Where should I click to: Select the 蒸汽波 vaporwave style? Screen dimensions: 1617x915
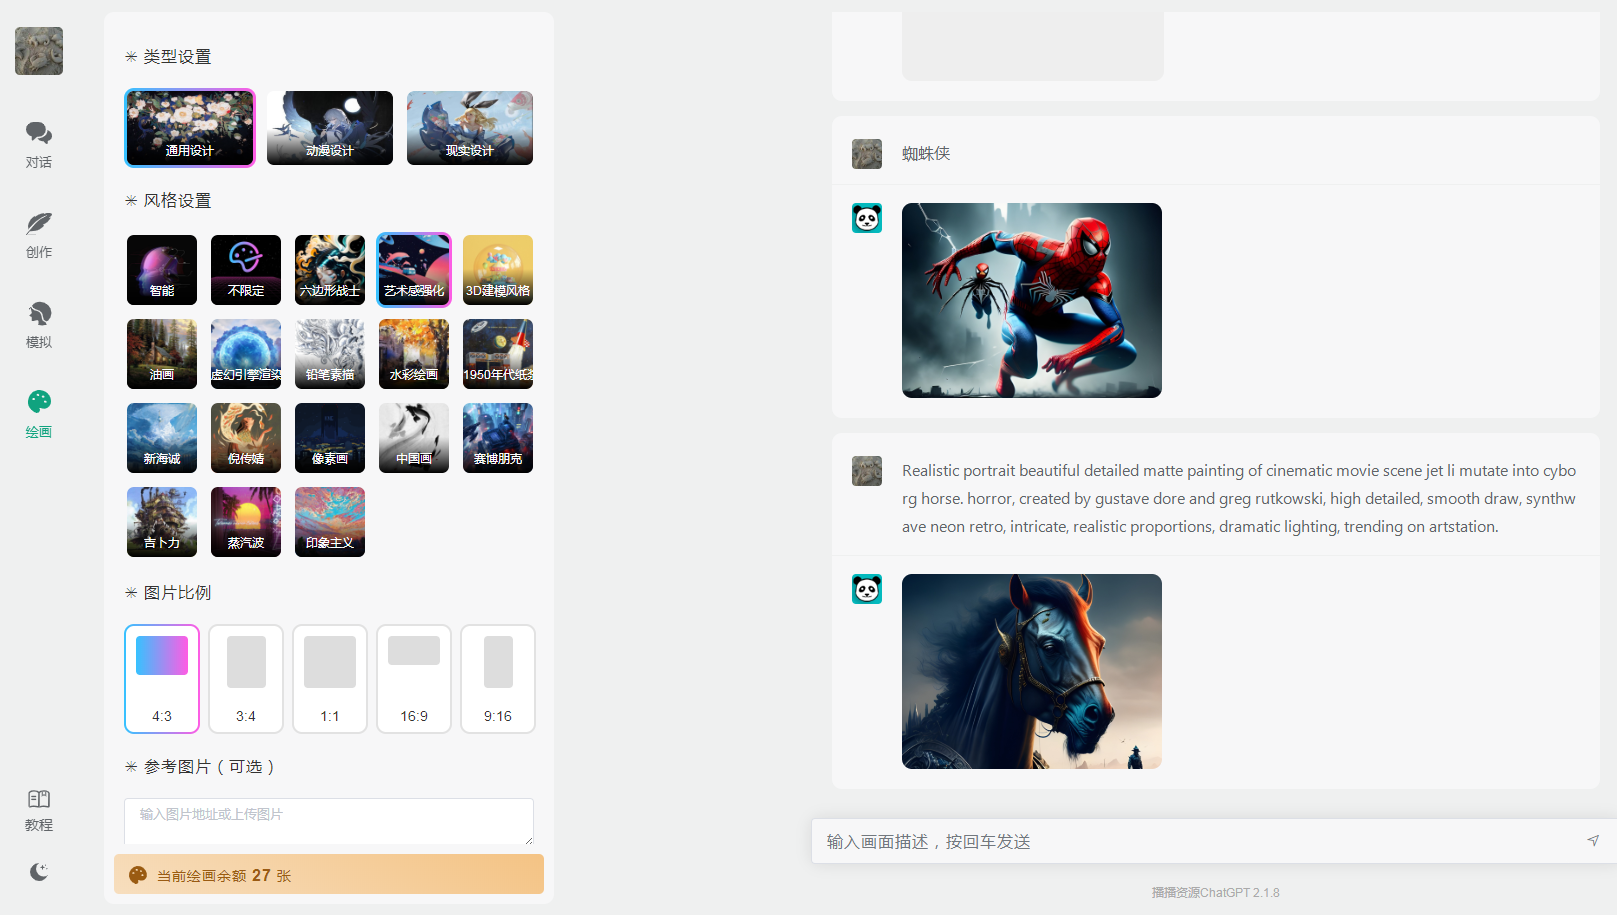click(x=246, y=522)
